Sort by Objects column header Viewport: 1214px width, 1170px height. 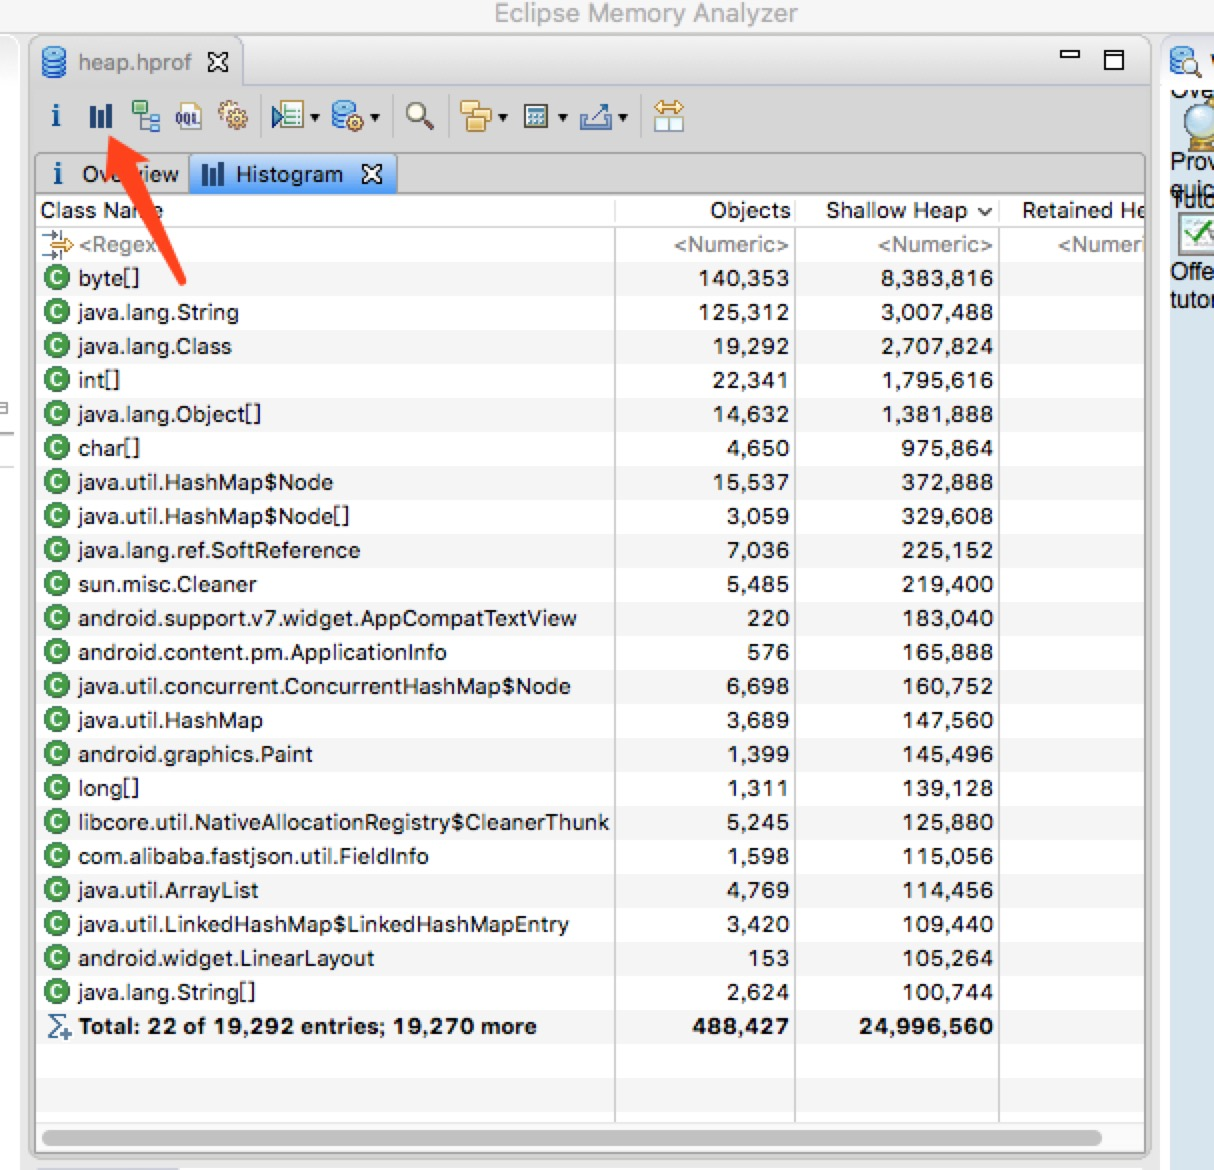click(705, 211)
